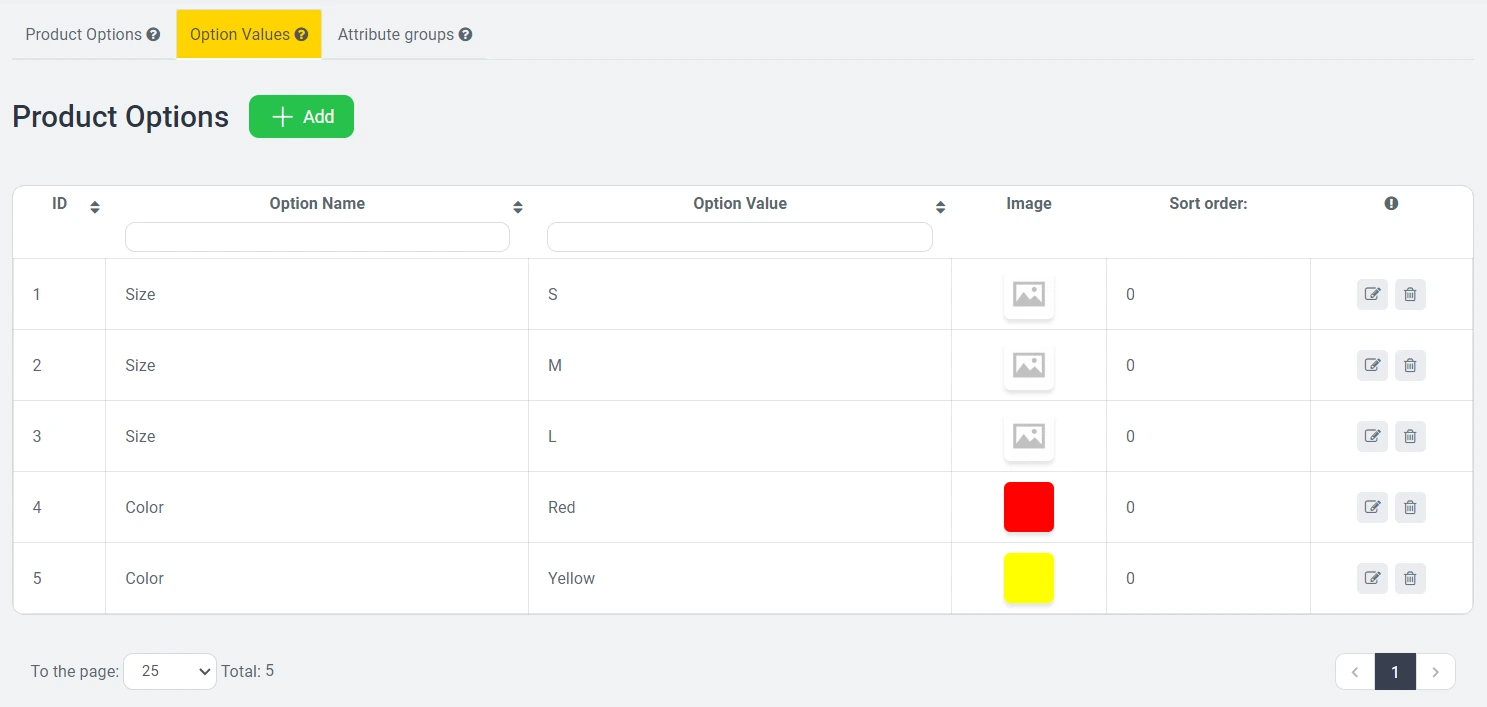Sort by Option Name column arrows
Screen dimensions: 1487x707
(x=518, y=207)
